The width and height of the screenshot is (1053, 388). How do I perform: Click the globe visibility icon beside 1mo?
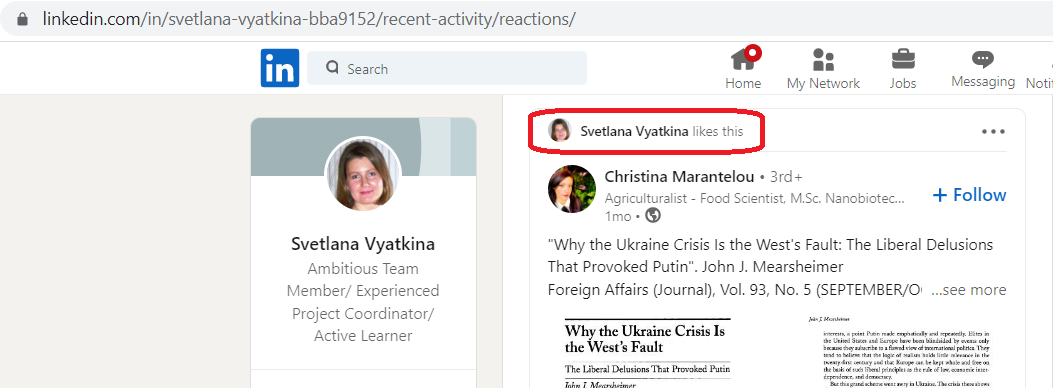tap(653, 215)
